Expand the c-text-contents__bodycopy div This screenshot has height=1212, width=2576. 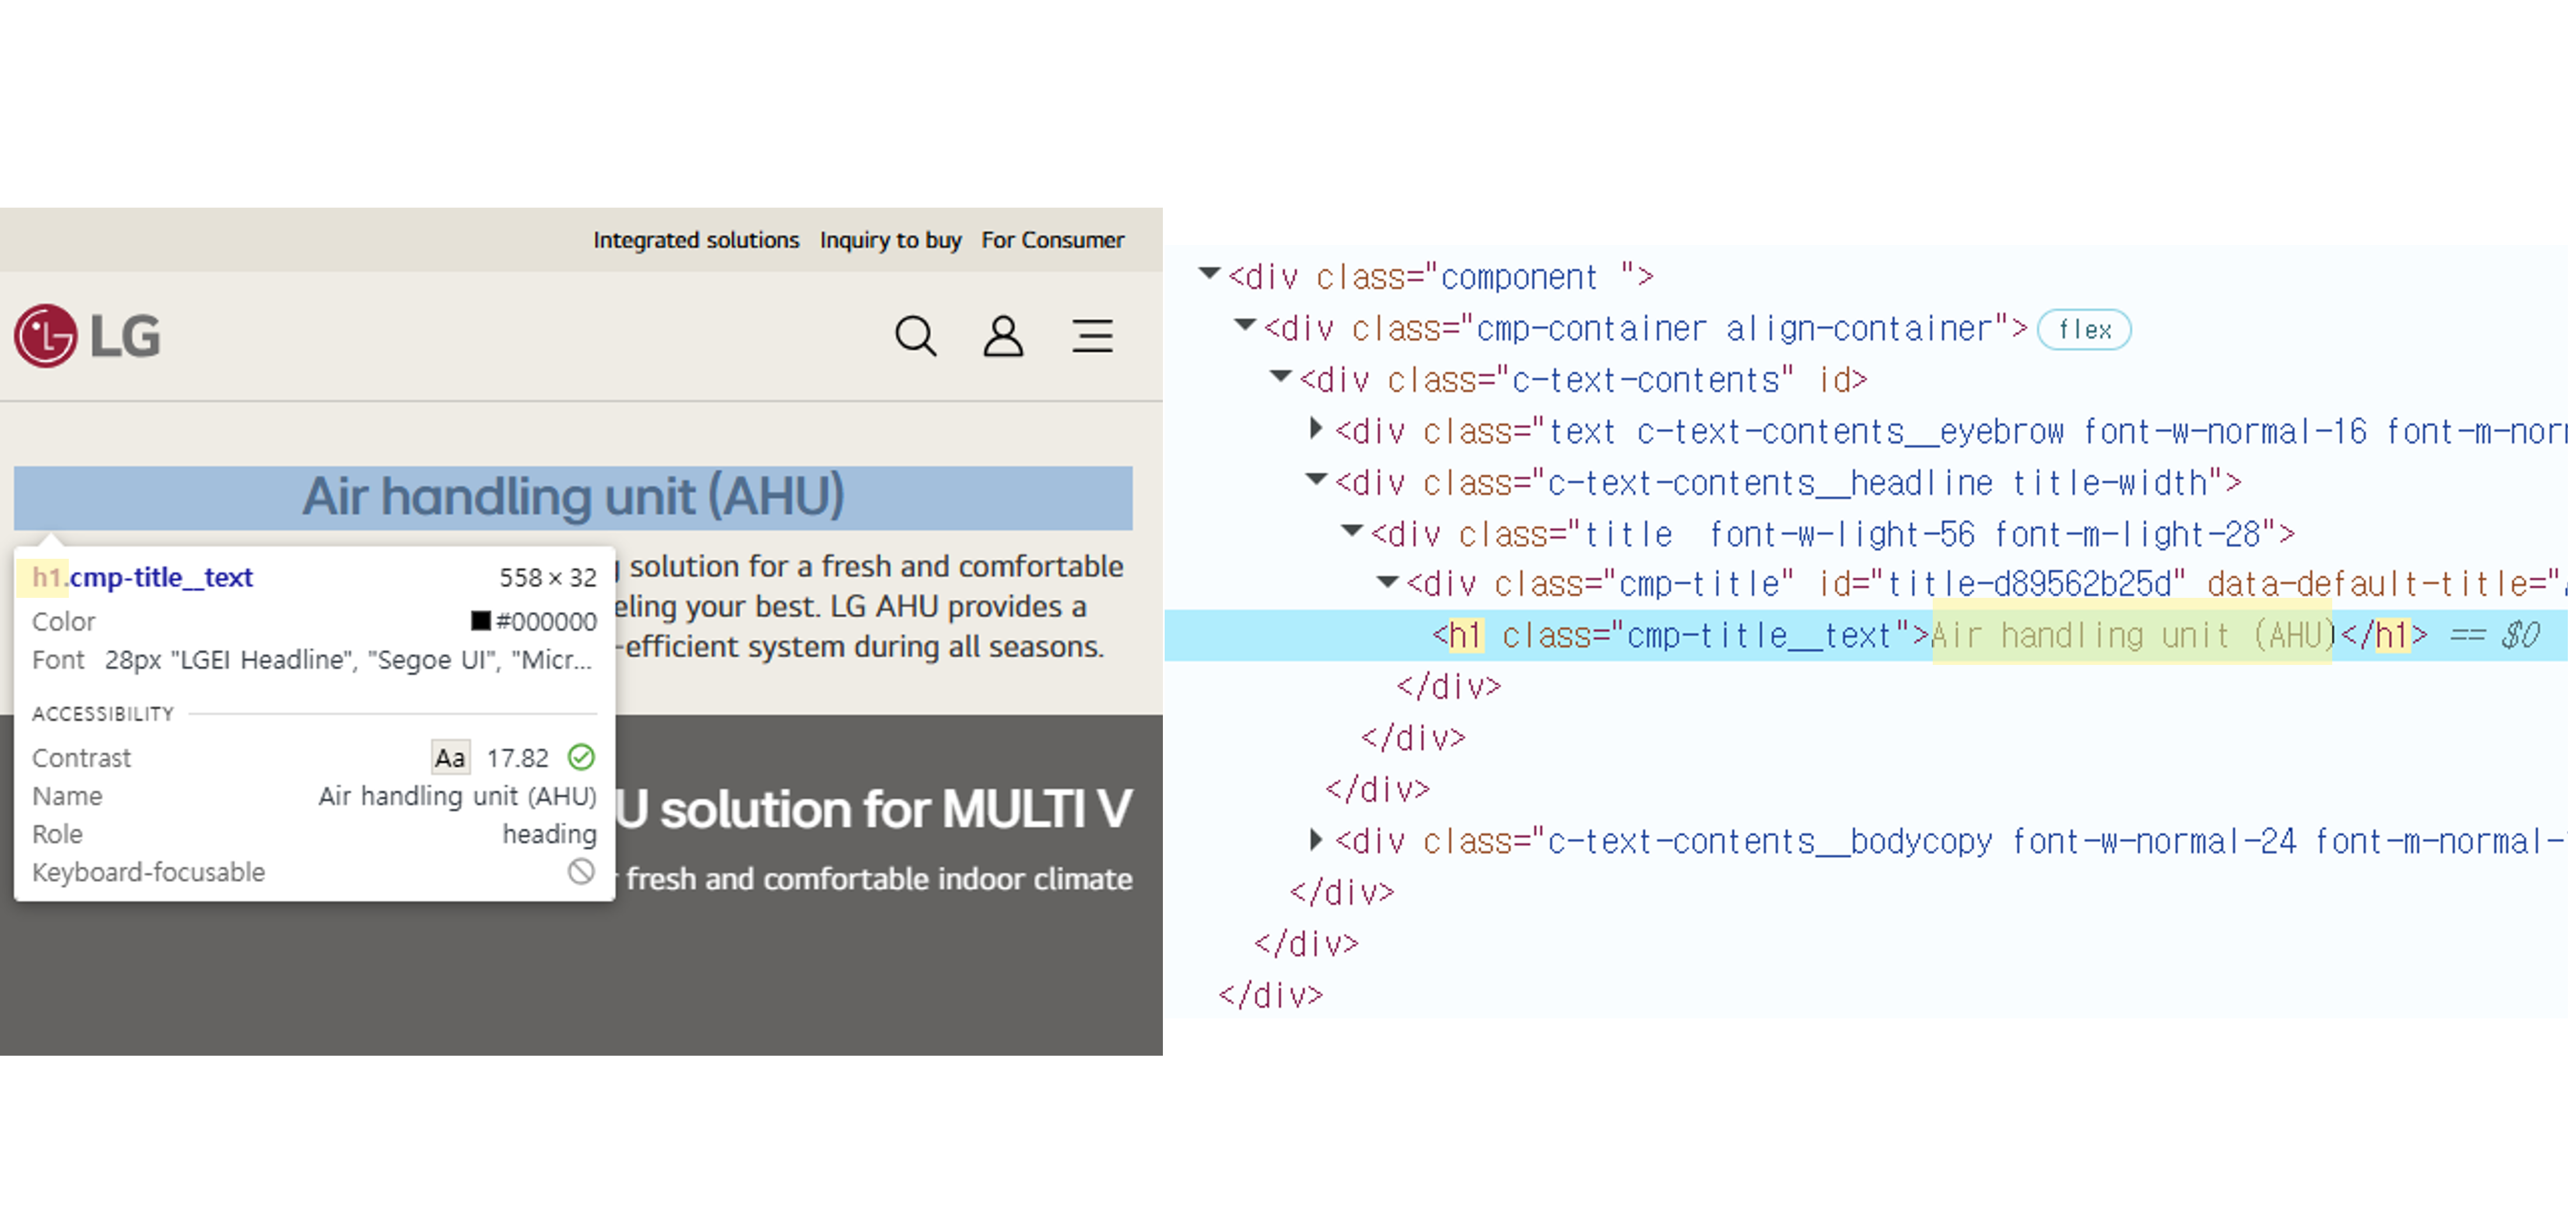point(1316,839)
